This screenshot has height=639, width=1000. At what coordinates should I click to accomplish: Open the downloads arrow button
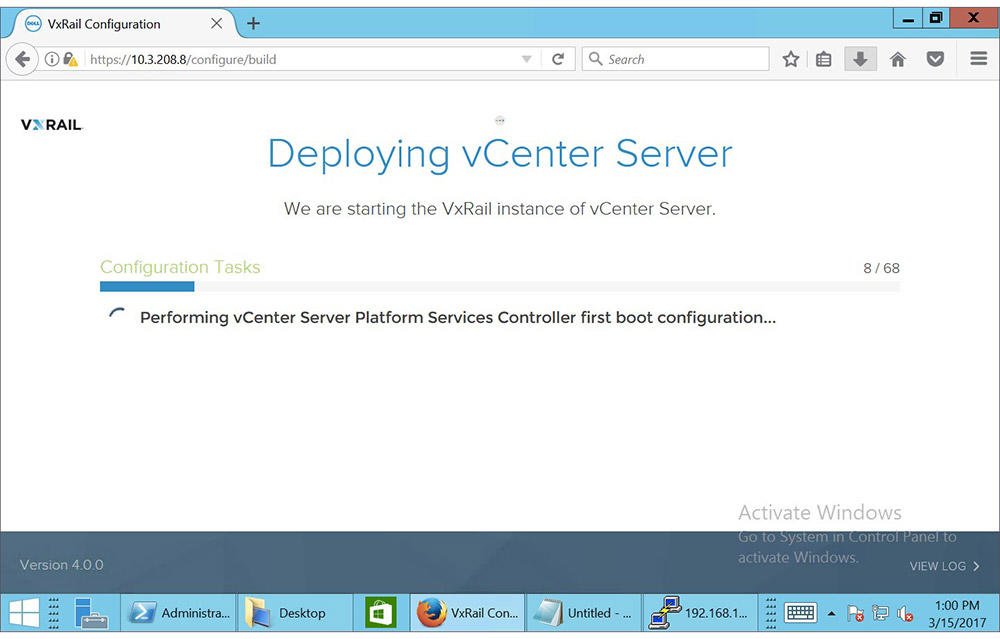(x=860, y=59)
